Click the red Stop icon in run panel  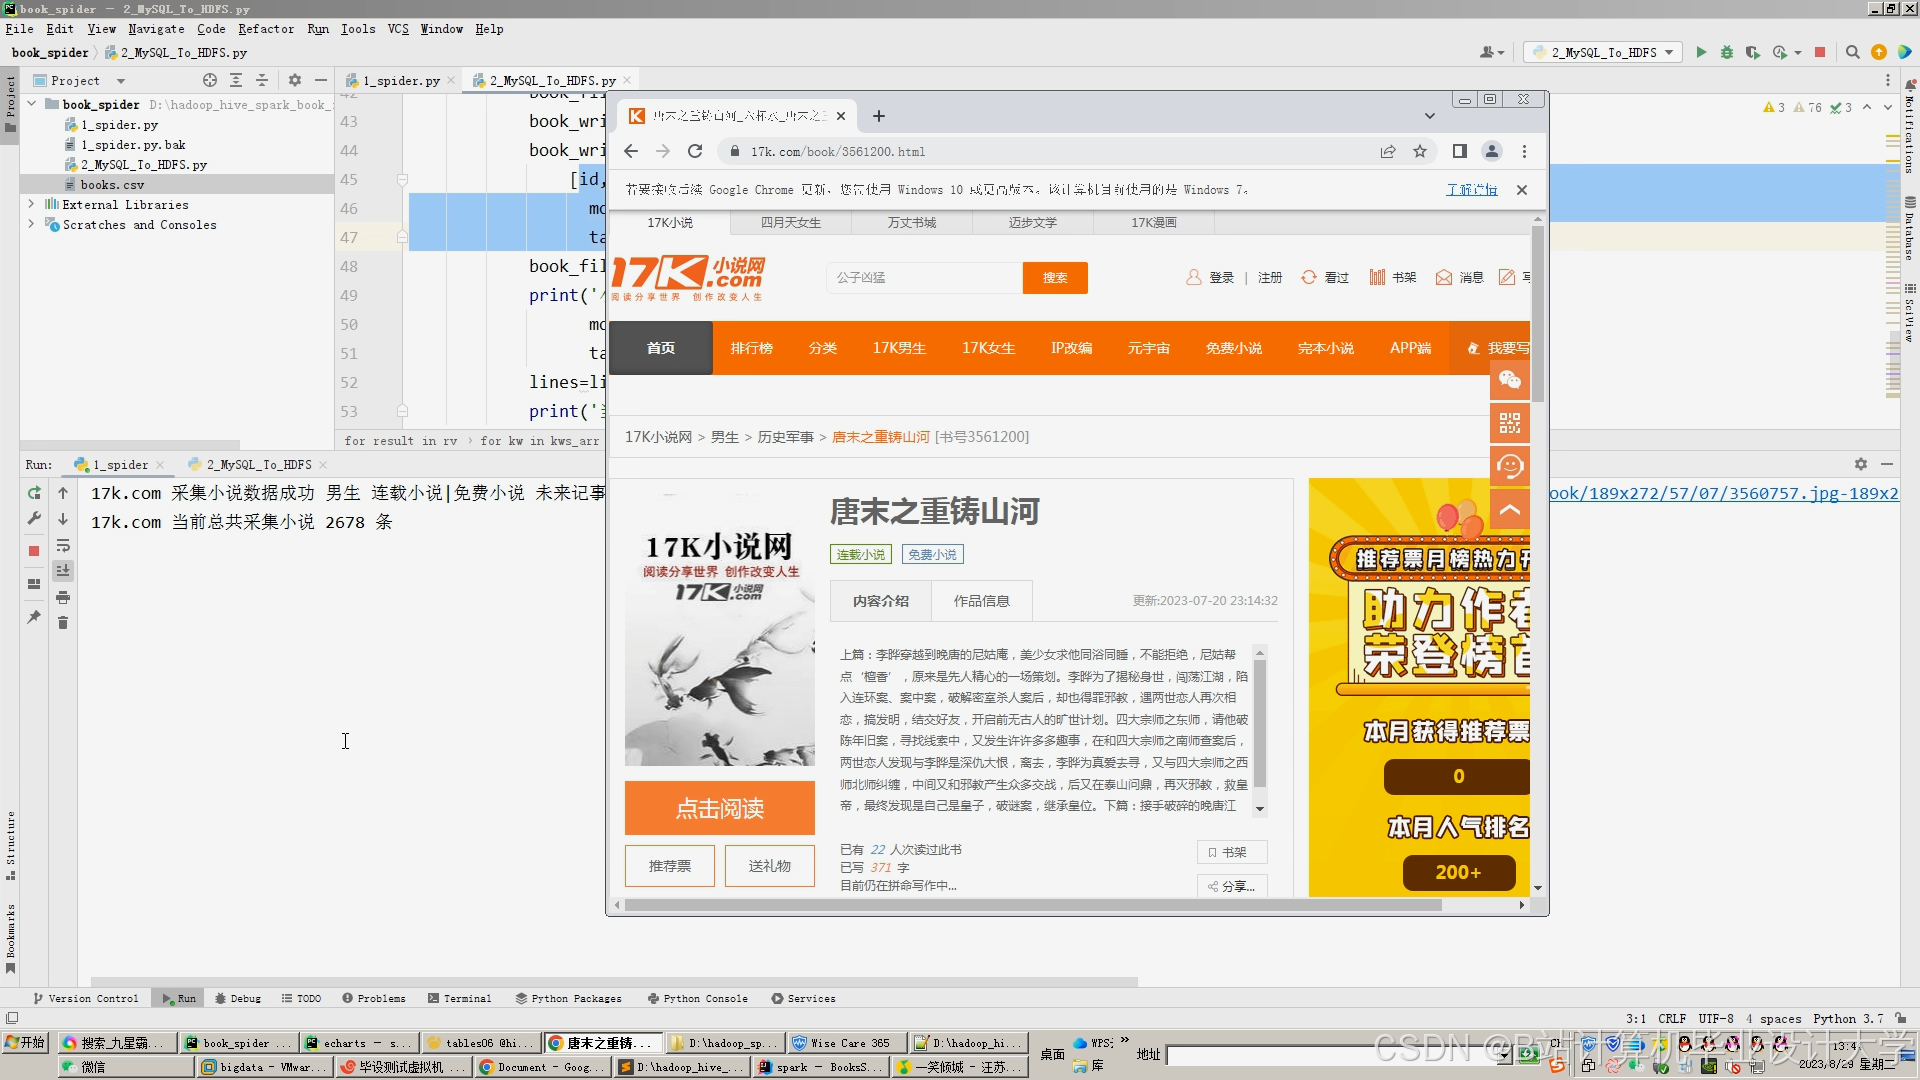34,550
